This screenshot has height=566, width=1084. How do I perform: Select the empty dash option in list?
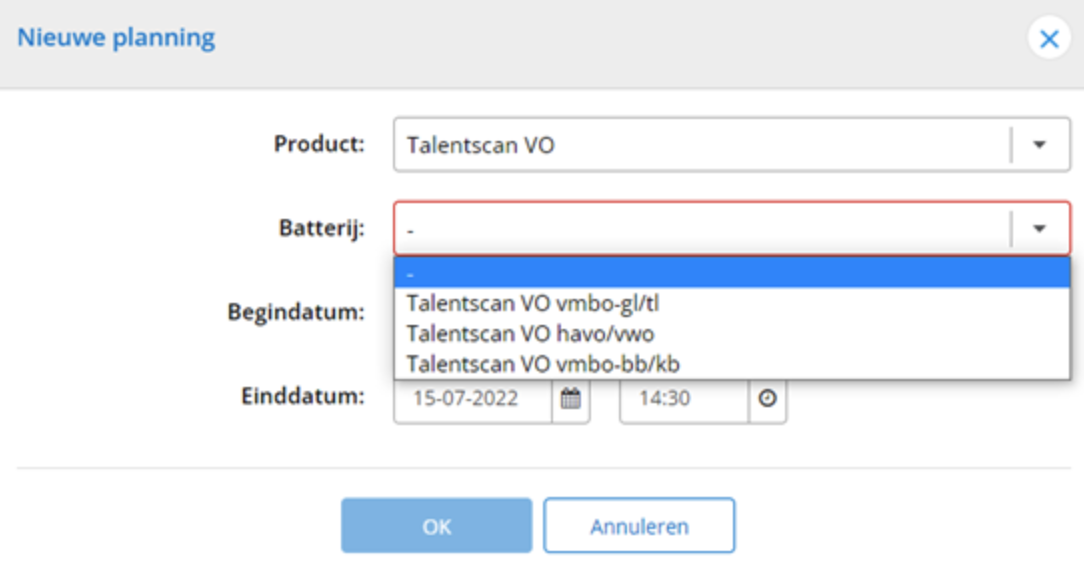(x=731, y=273)
